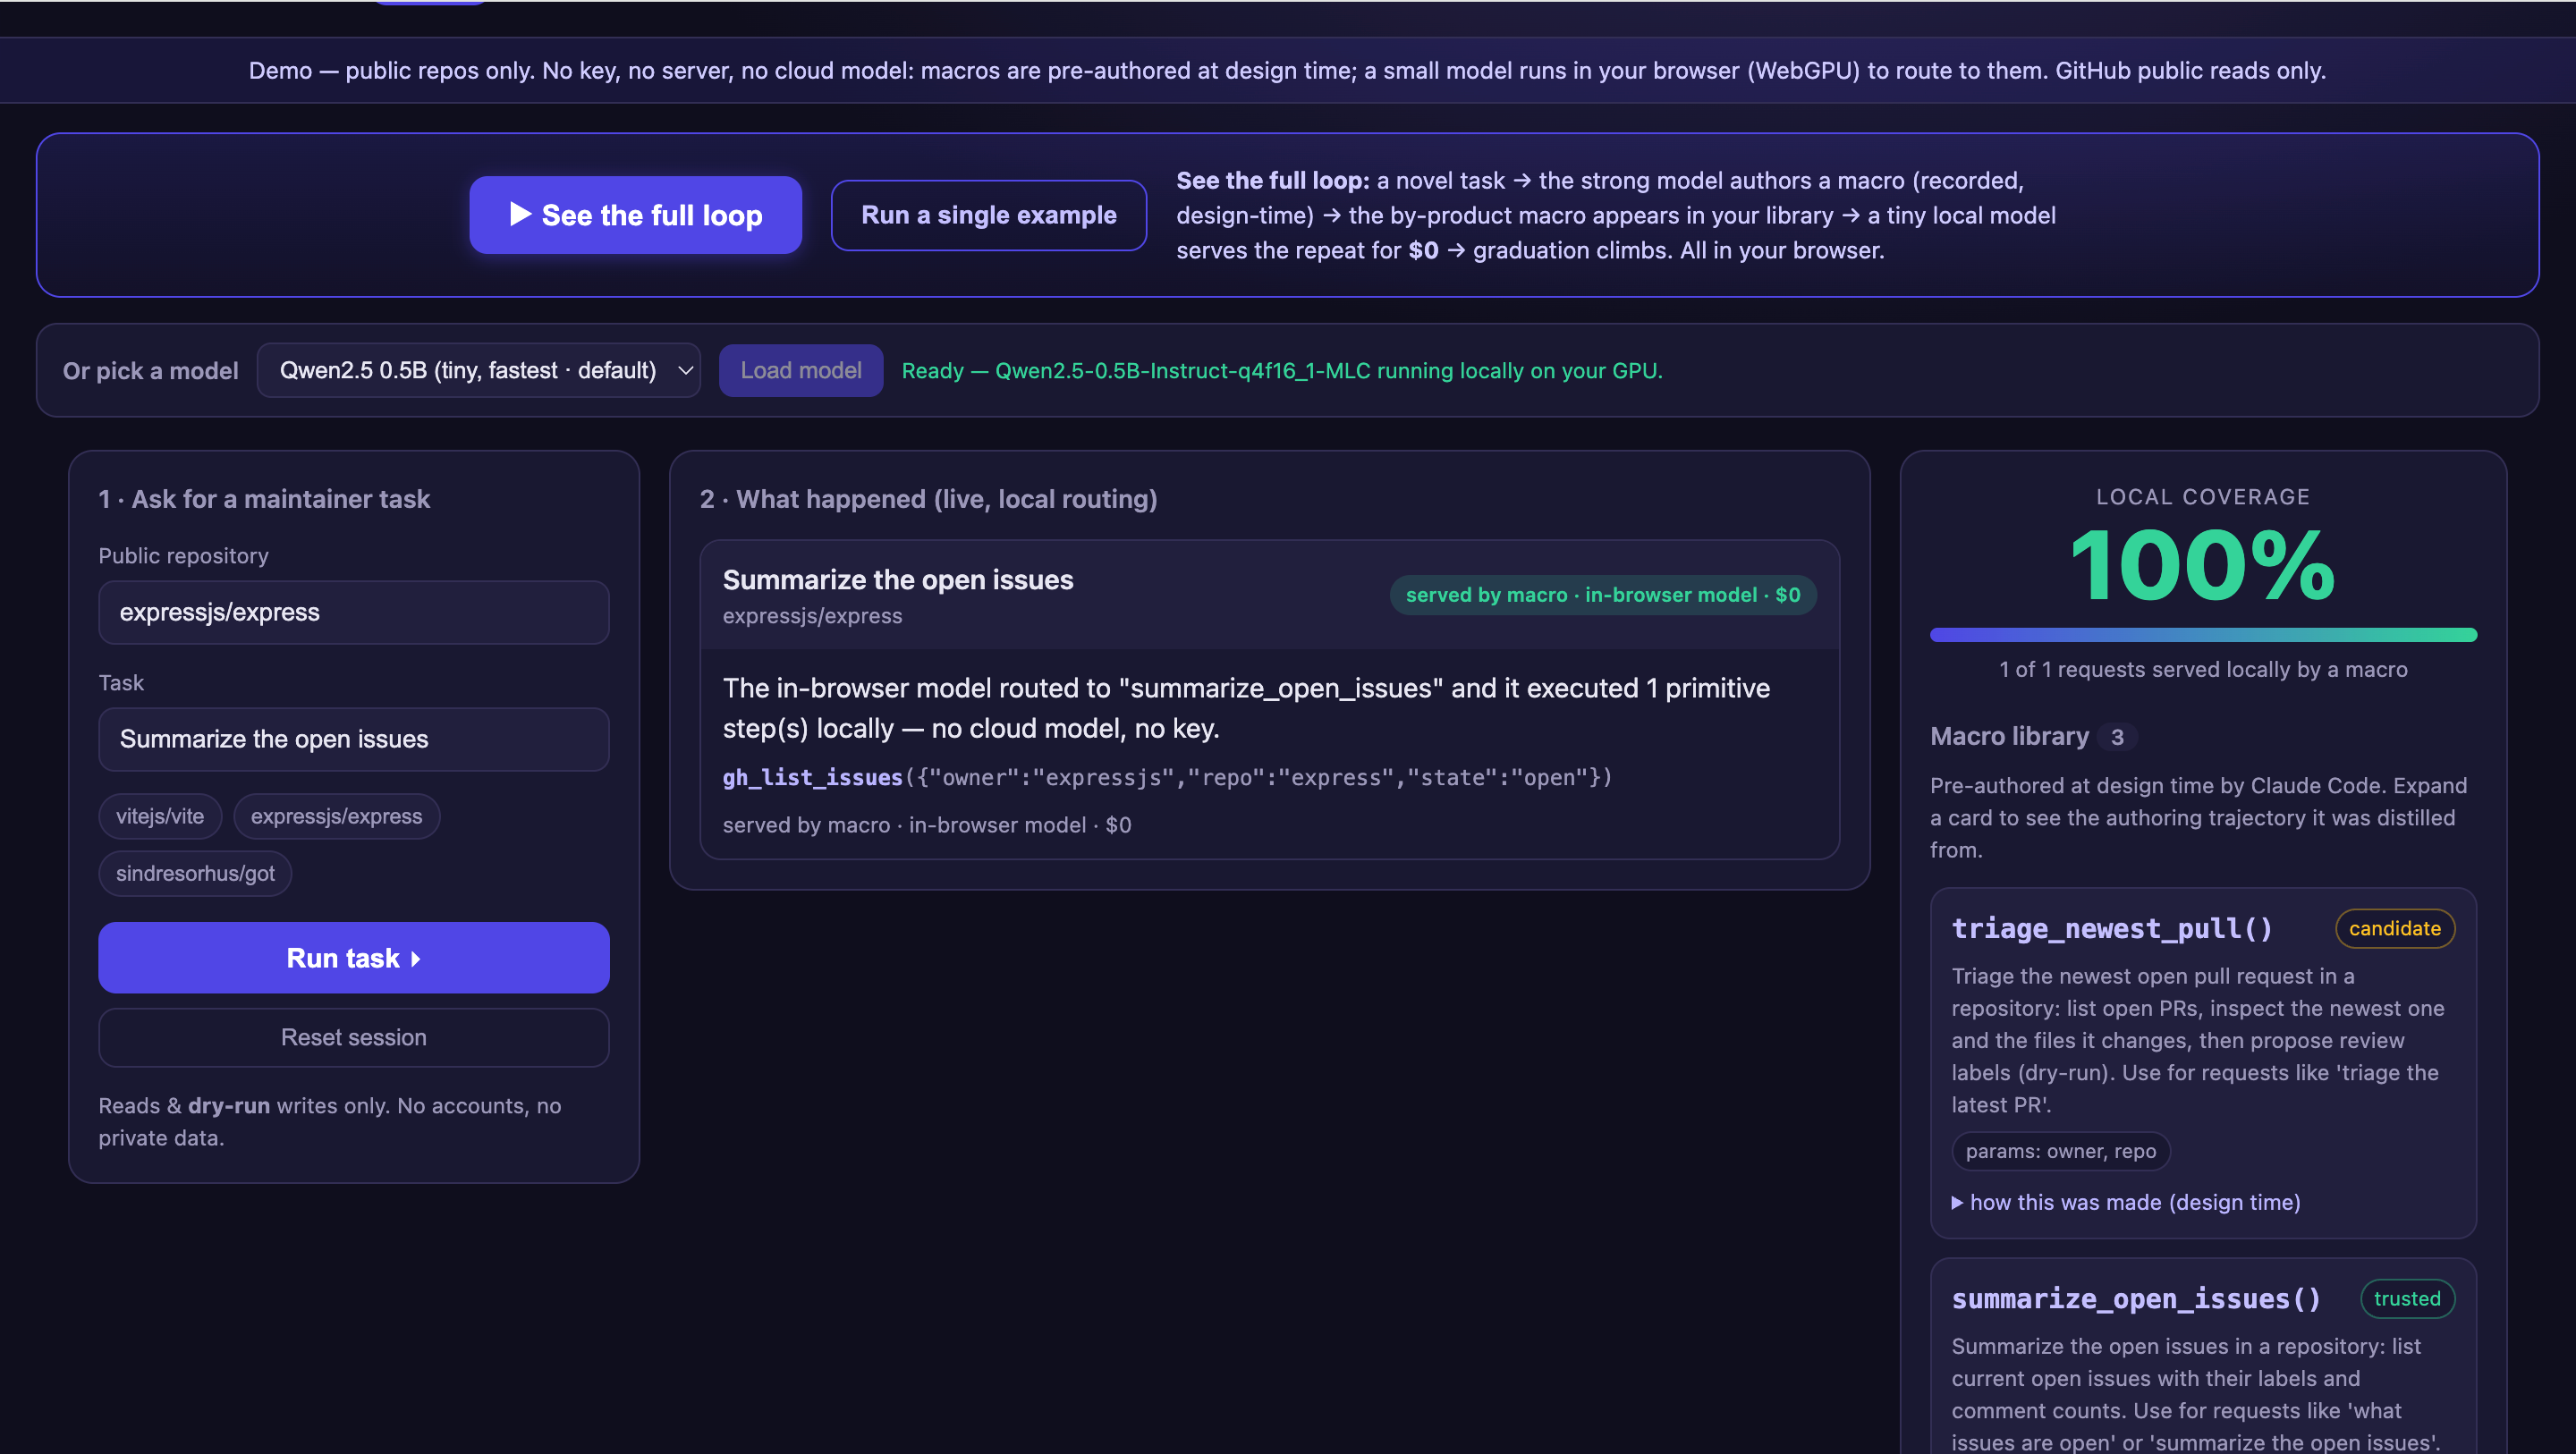Click the triage_newest_pull() macro title

coord(2112,928)
